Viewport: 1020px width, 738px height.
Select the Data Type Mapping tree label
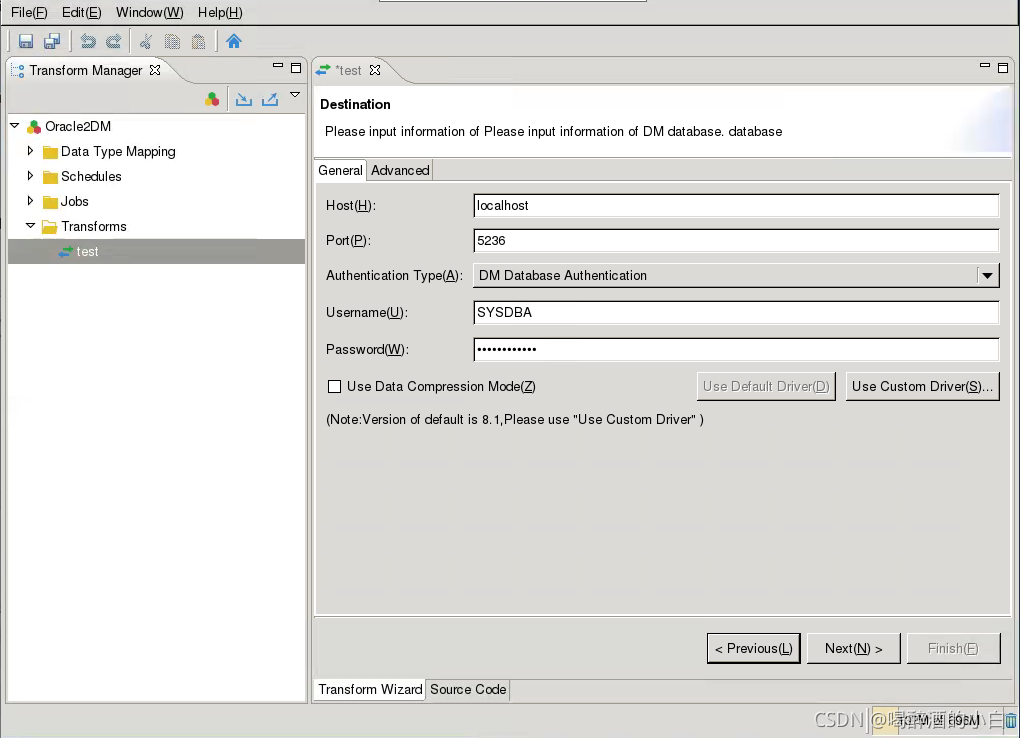118,152
